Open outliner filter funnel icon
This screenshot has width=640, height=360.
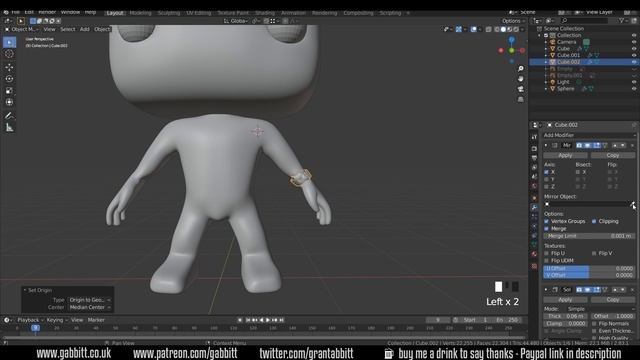[x=621, y=20]
